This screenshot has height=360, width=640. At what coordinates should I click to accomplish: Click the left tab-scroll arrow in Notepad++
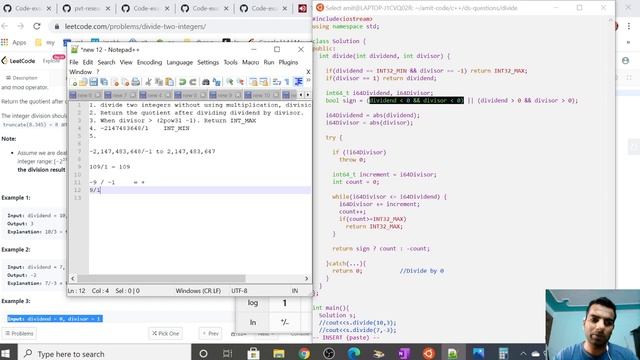[x=301, y=95]
